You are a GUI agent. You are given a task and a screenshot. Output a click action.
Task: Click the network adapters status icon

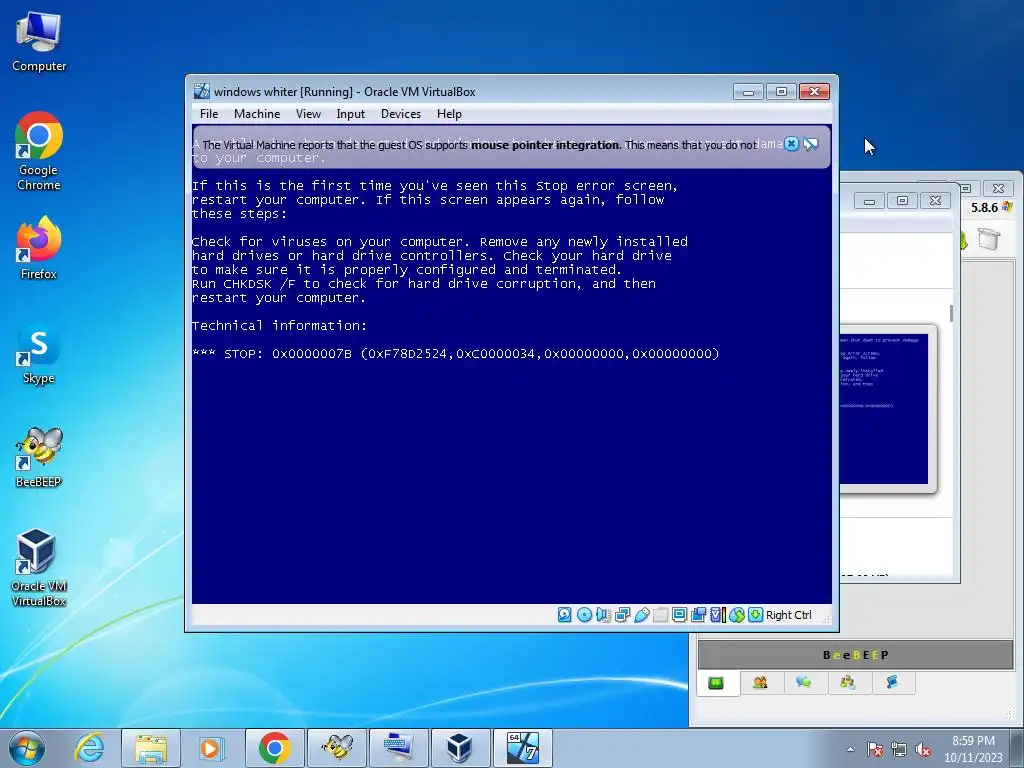(x=622, y=615)
